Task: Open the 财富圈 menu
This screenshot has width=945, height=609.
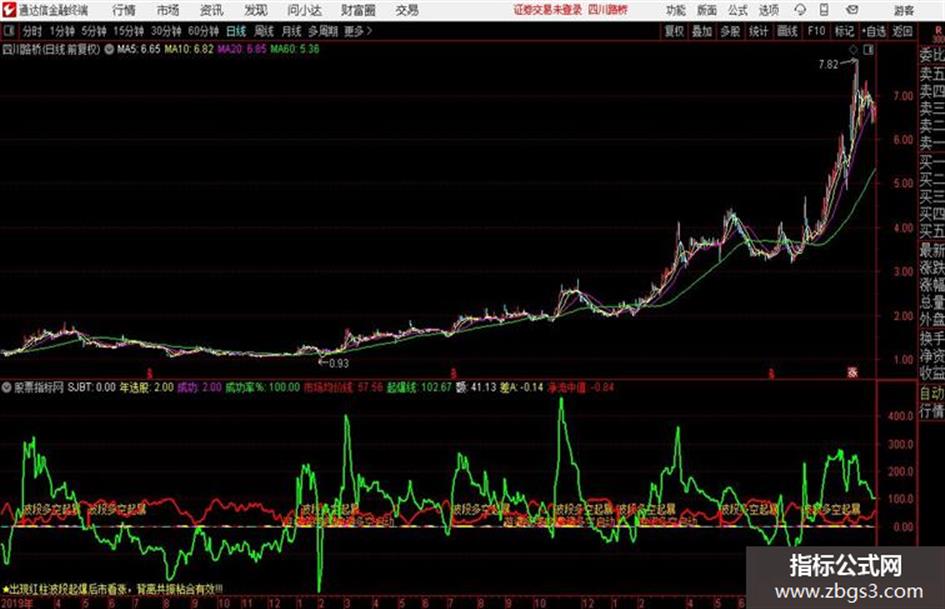Action: tap(358, 10)
